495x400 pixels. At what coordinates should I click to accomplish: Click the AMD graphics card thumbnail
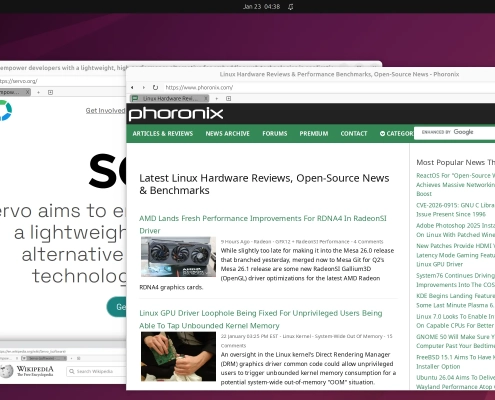pyautogui.click(x=178, y=257)
